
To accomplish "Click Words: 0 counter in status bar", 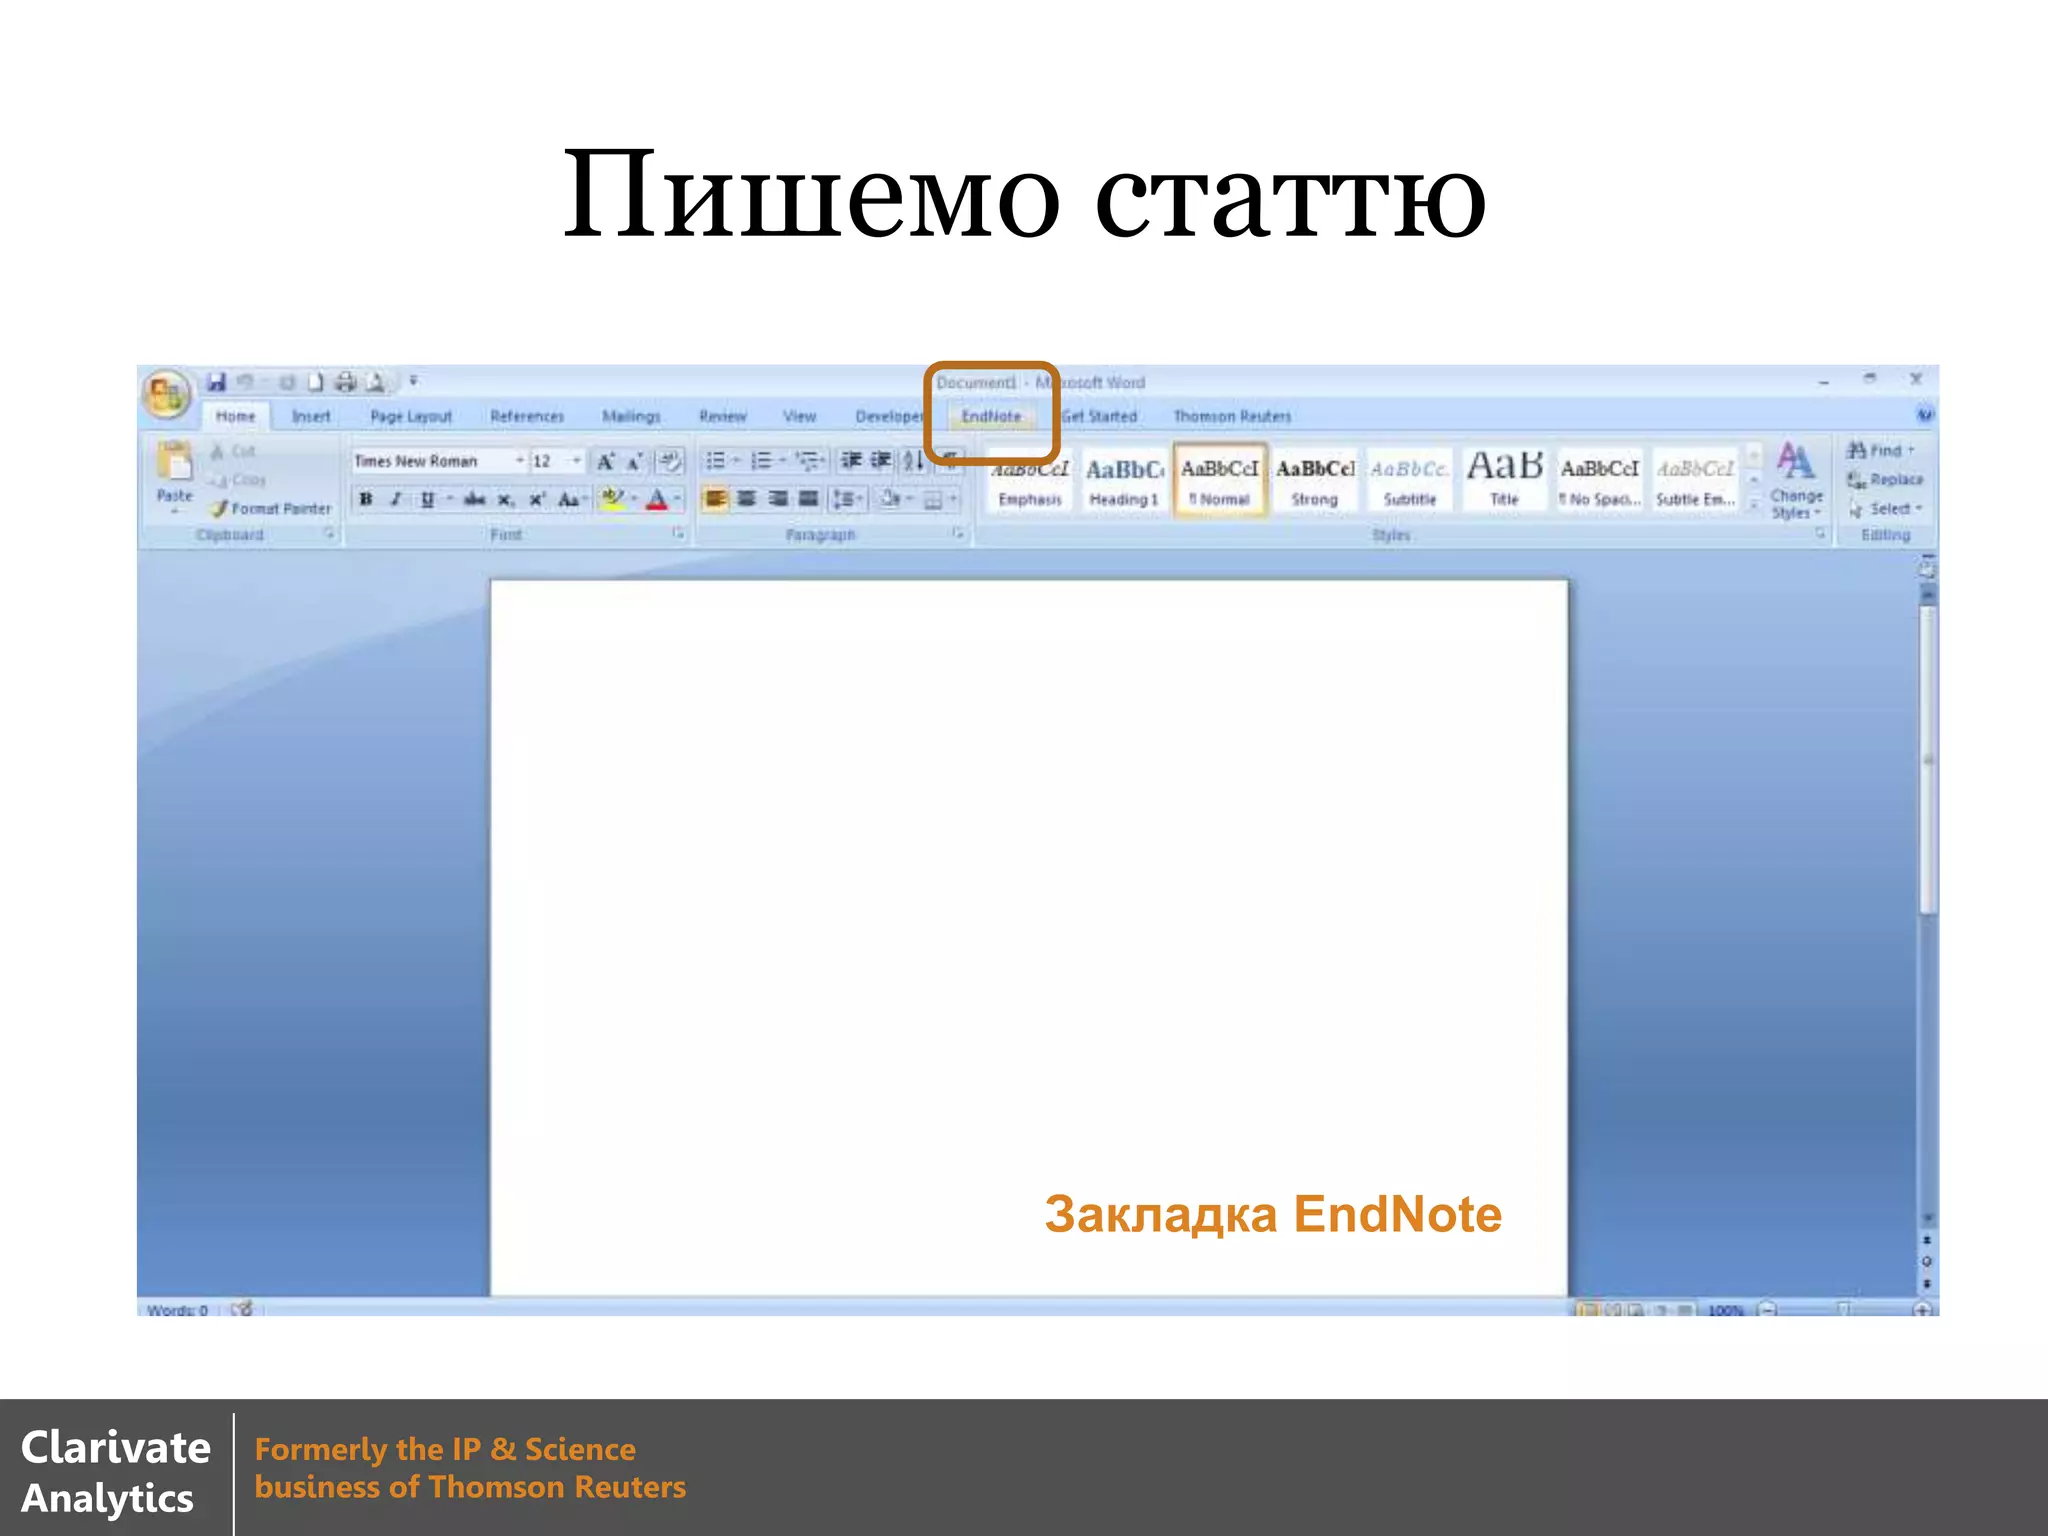I will point(177,1310).
